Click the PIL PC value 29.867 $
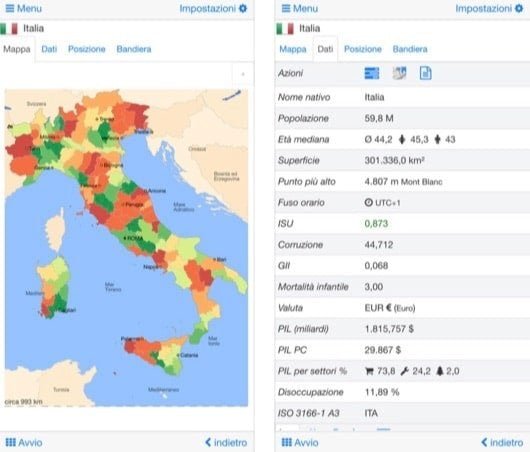The width and height of the screenshot is (530, 452). (x=383, y=350)
